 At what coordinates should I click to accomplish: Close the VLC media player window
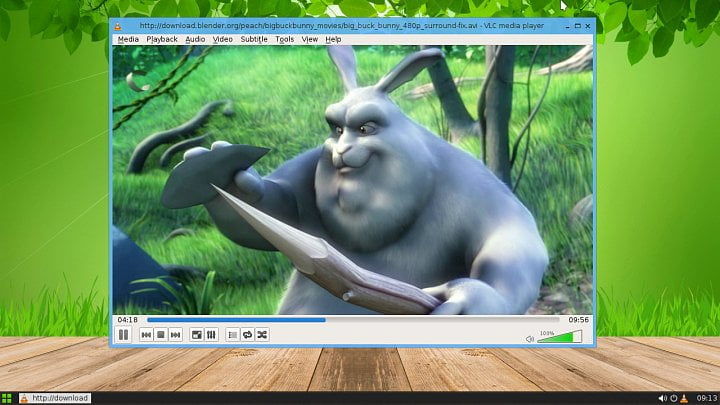(x=588, y=26)
